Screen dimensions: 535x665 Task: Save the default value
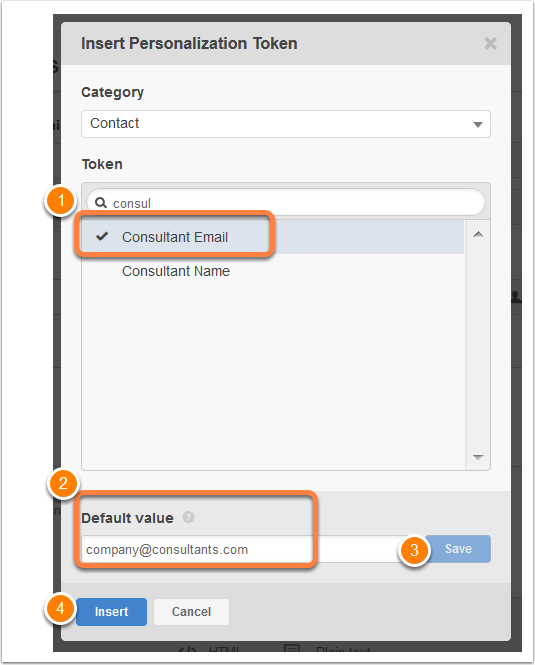coord(458,549)
